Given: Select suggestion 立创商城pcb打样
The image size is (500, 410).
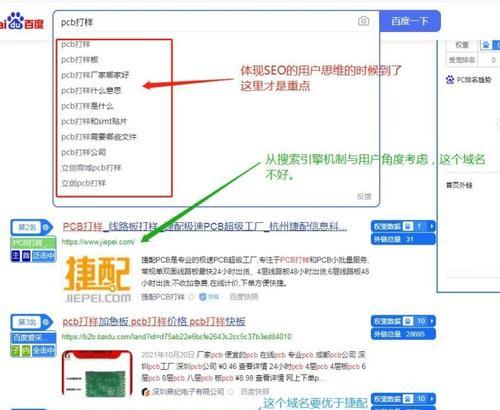Looking at the screenshot, I should pos(91,168).
